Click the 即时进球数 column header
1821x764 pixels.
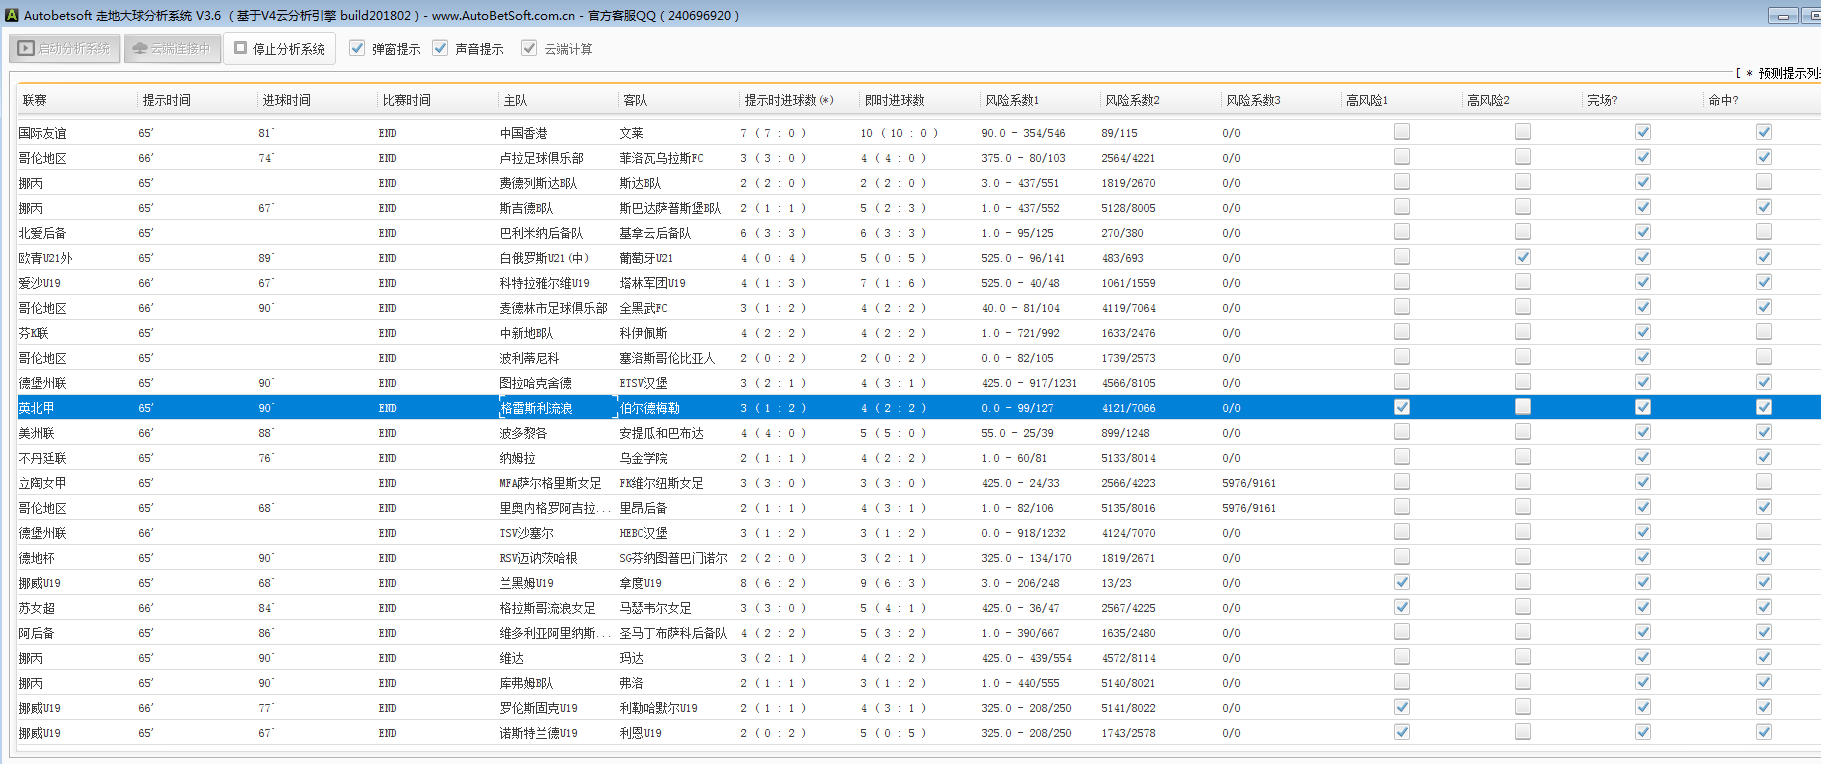click(x=894, y=100)
